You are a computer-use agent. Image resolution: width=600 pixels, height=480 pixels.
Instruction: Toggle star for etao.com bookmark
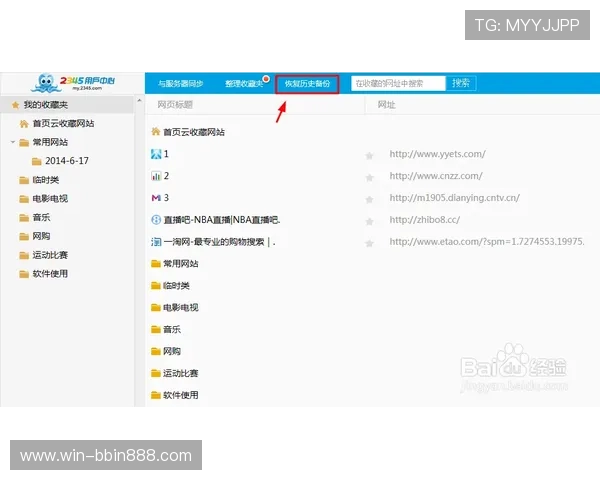tap(369, 243)
